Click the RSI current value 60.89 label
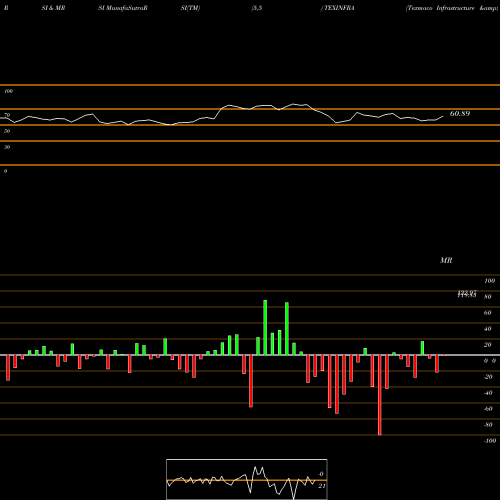 [x=460, y=114]
